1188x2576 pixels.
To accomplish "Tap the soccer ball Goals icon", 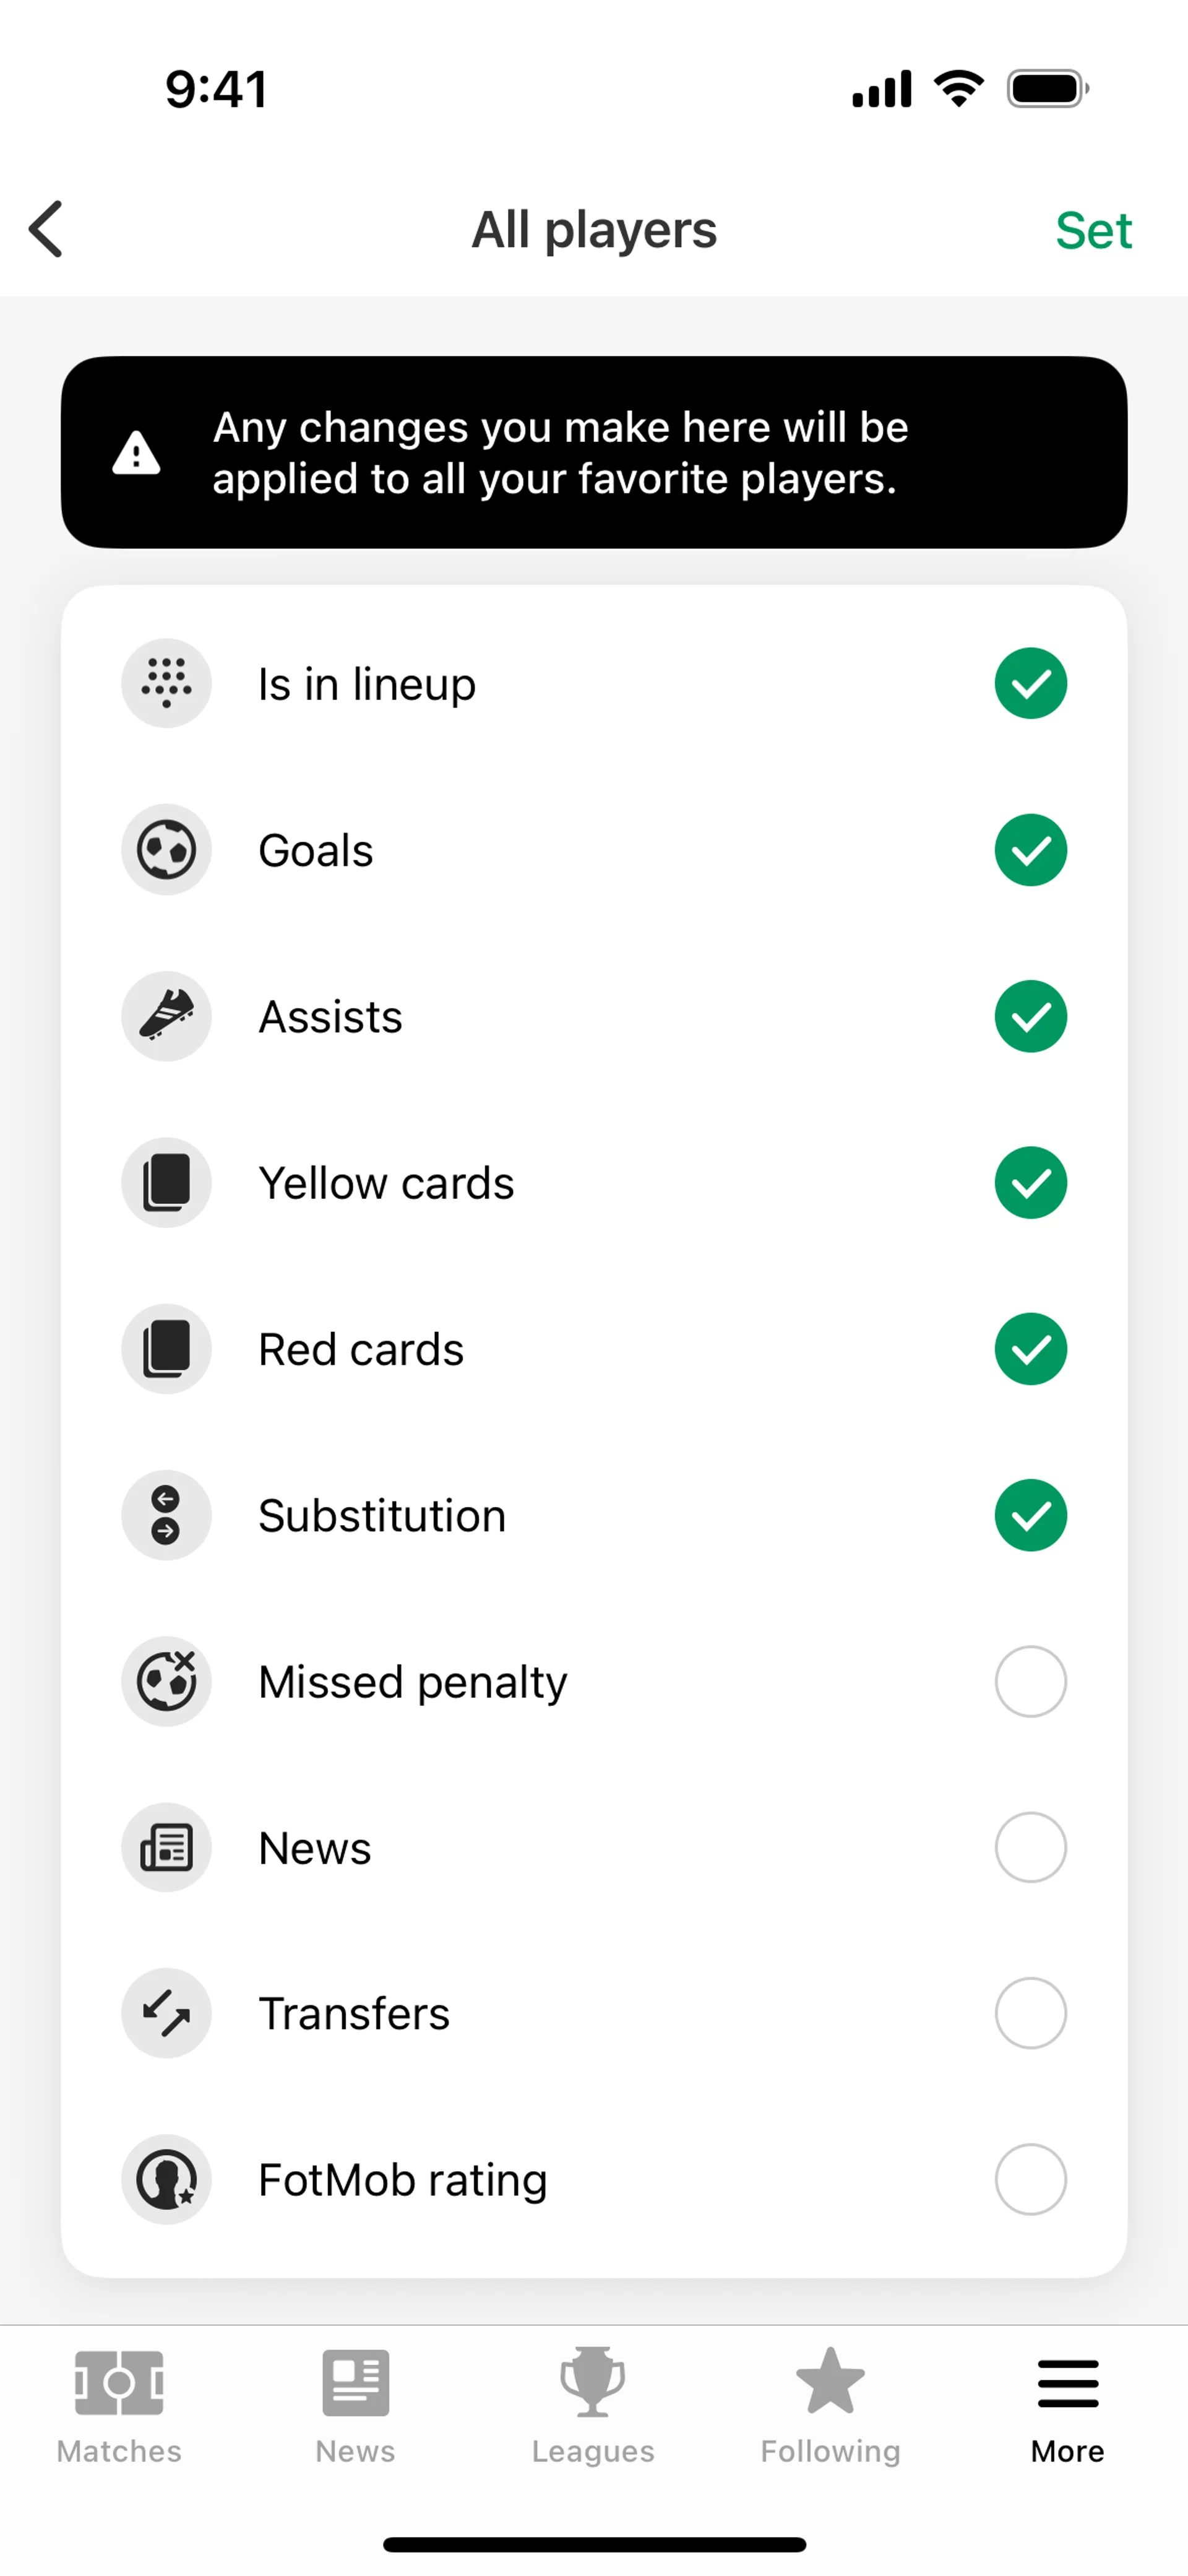I will click(166, 850).
